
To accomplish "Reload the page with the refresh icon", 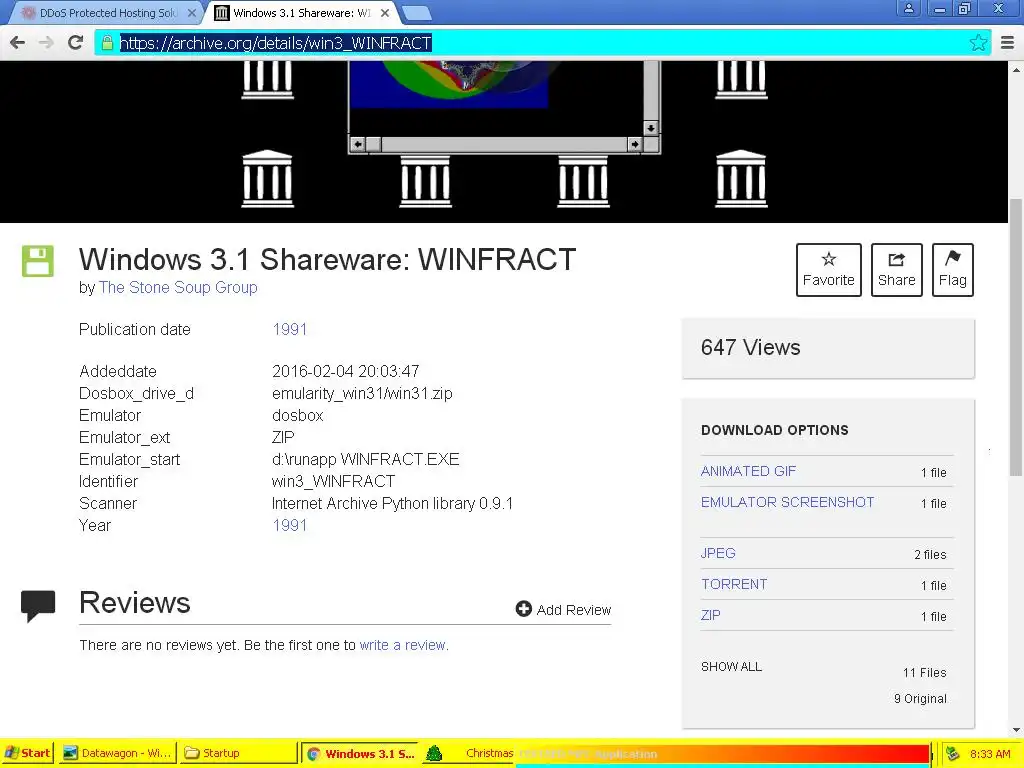I will 76,43.
